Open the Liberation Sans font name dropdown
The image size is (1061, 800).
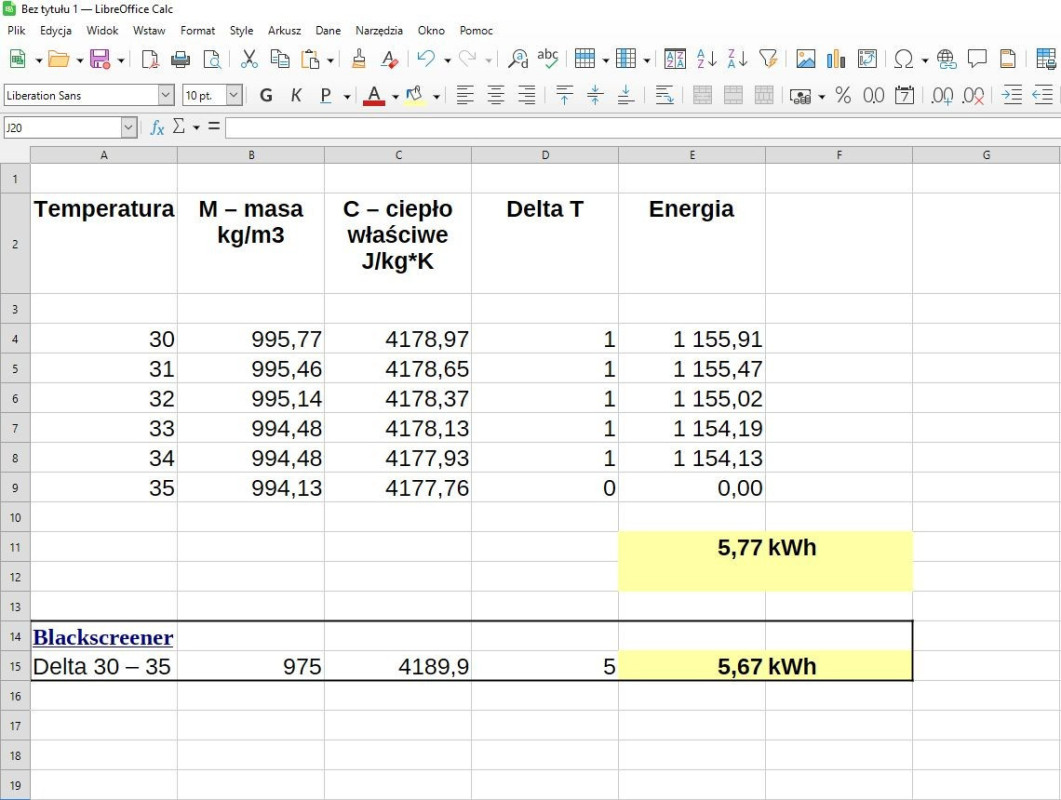[166, 96]
